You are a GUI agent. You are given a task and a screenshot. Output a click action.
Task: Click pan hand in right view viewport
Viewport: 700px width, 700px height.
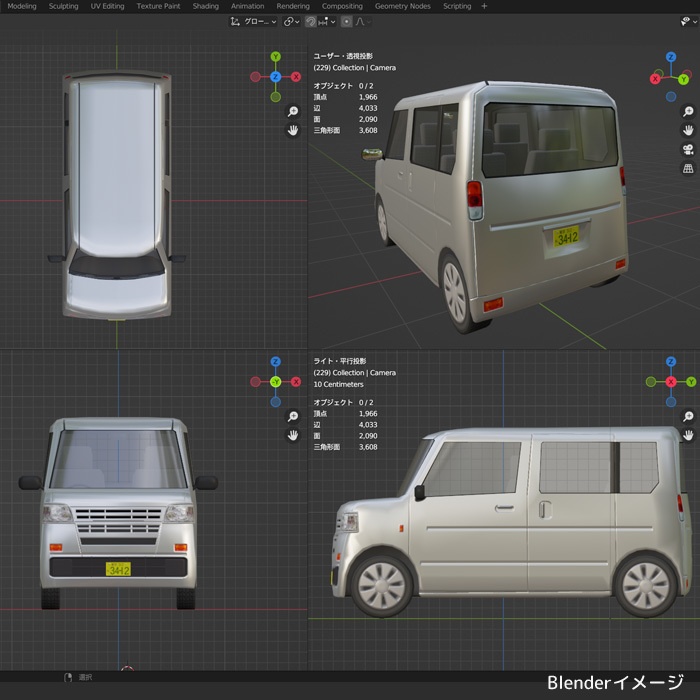tap(688, 434)
